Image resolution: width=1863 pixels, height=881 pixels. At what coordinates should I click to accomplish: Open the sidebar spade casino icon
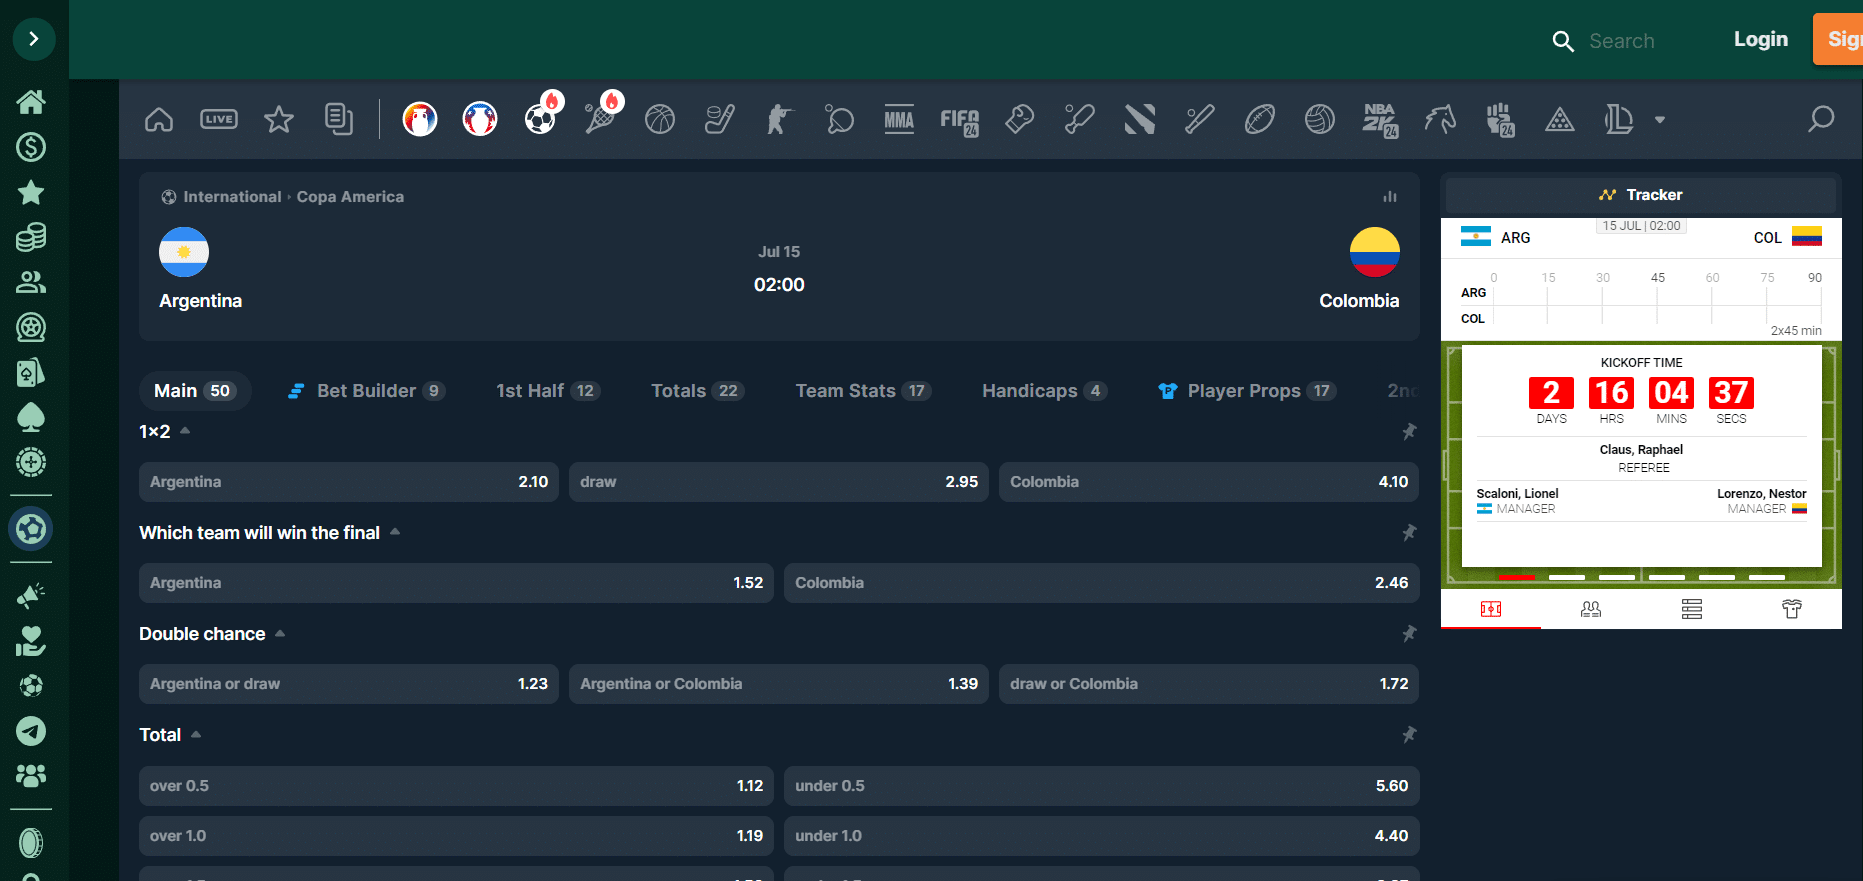click(x=31, y=417)
